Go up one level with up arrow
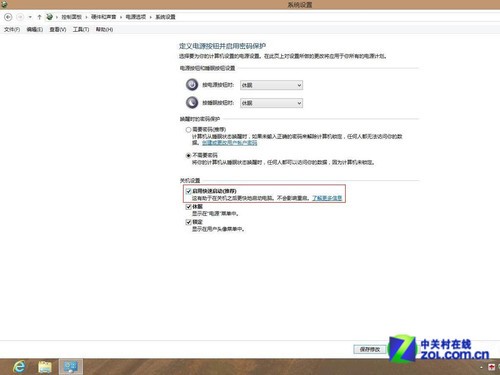 [x=39, y=17]
